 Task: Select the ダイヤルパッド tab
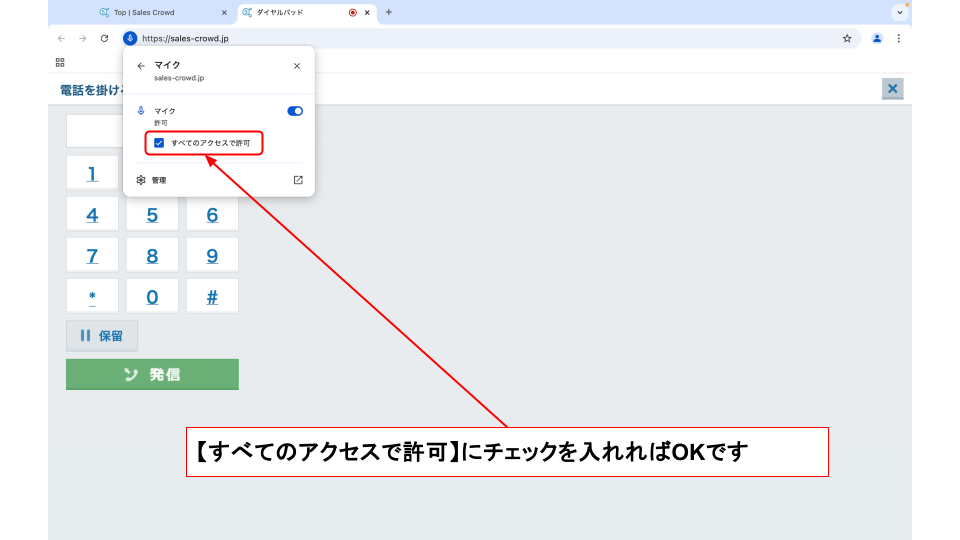[x=290, y=12]
